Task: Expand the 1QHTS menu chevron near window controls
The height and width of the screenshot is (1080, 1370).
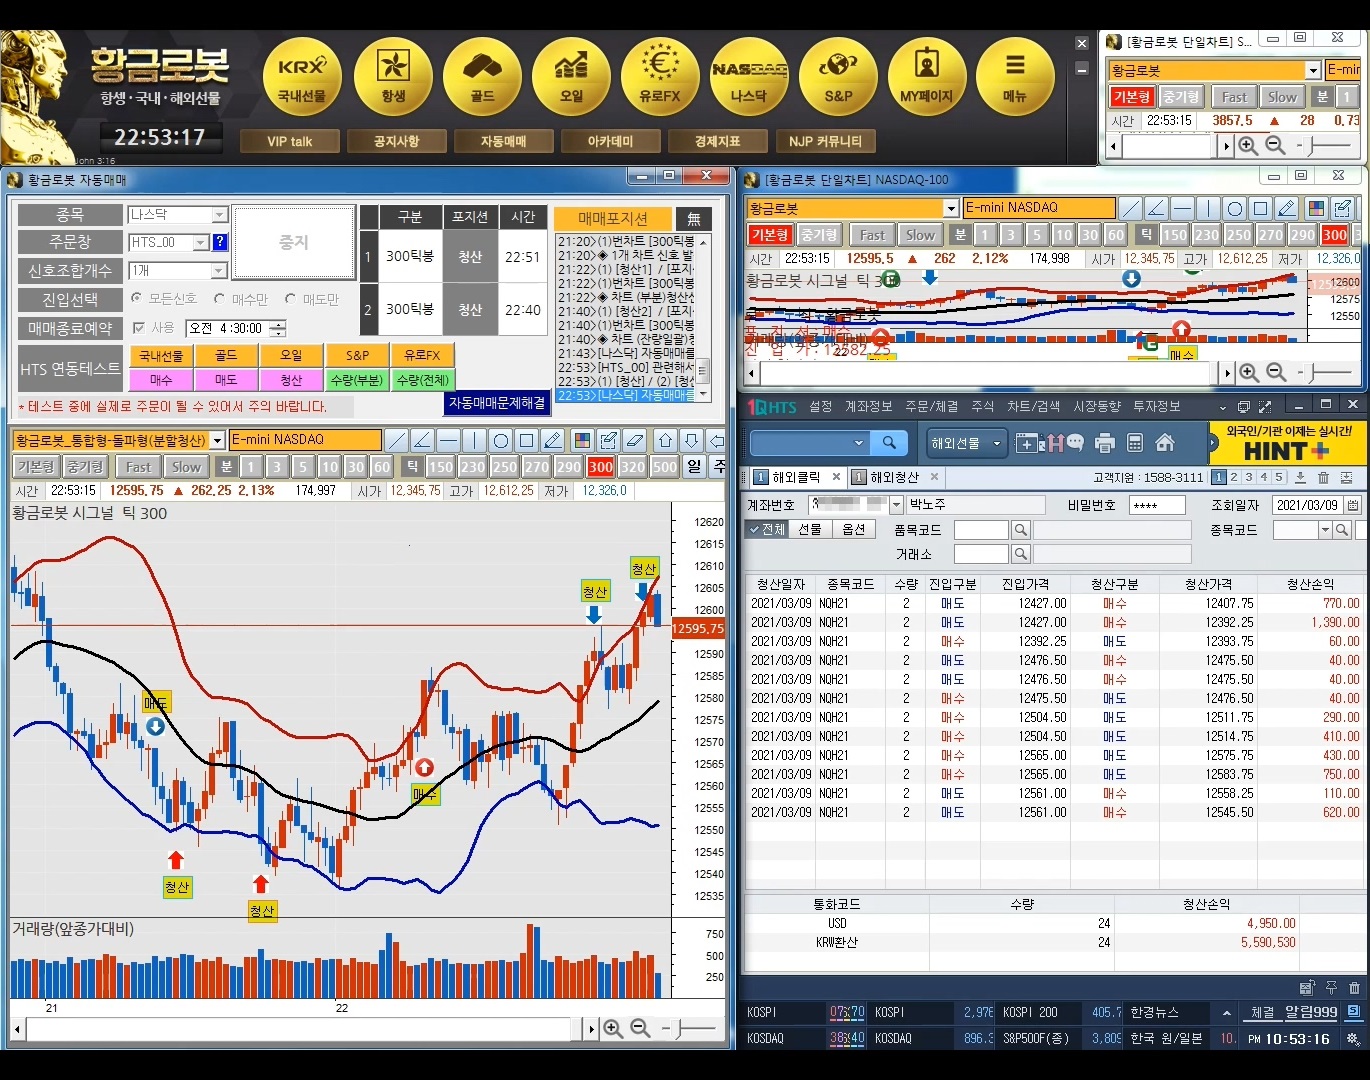Action: (1222, 407)
